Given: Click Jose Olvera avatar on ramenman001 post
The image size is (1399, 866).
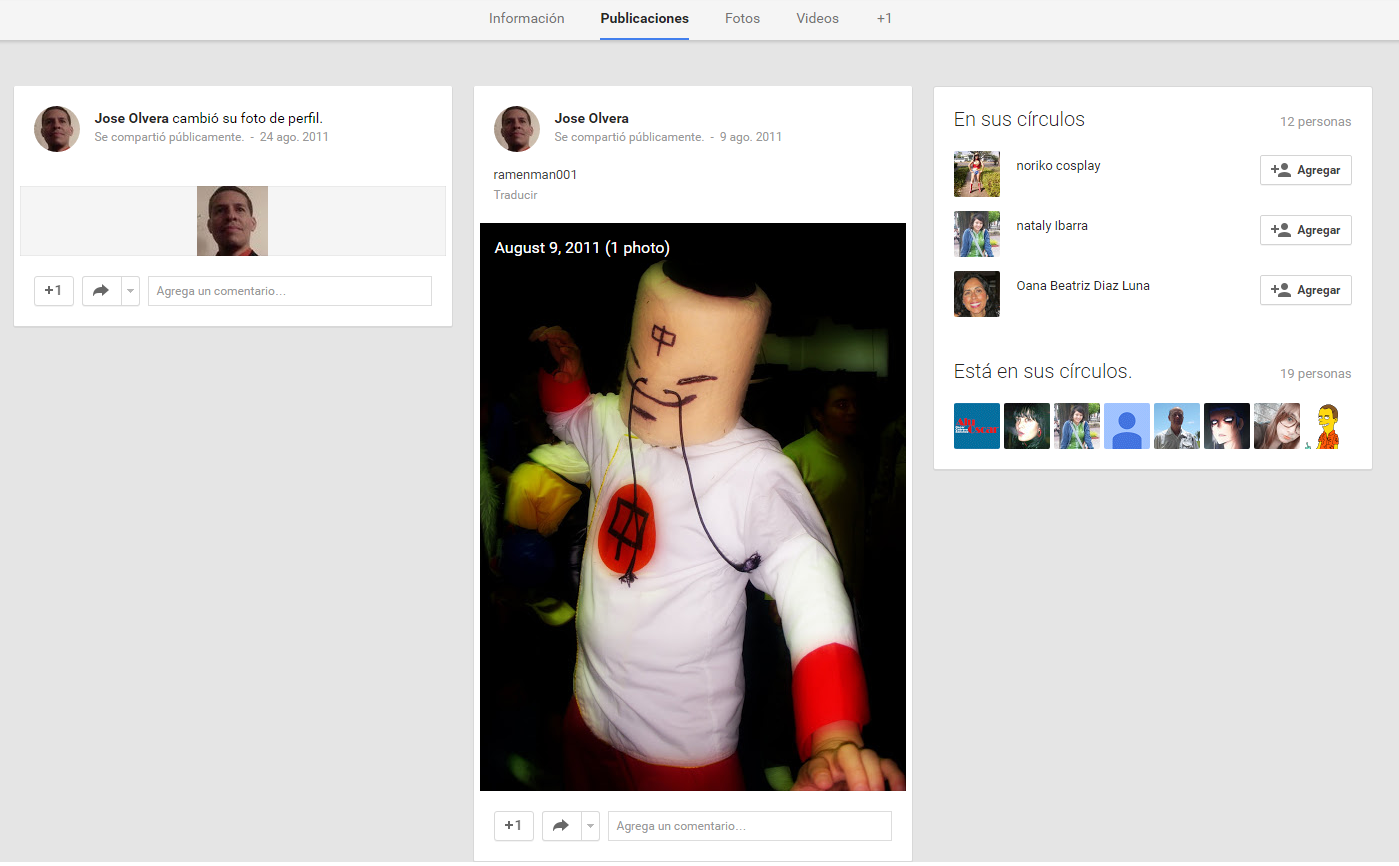Looking at the screenshot, I should click(517, 129).
